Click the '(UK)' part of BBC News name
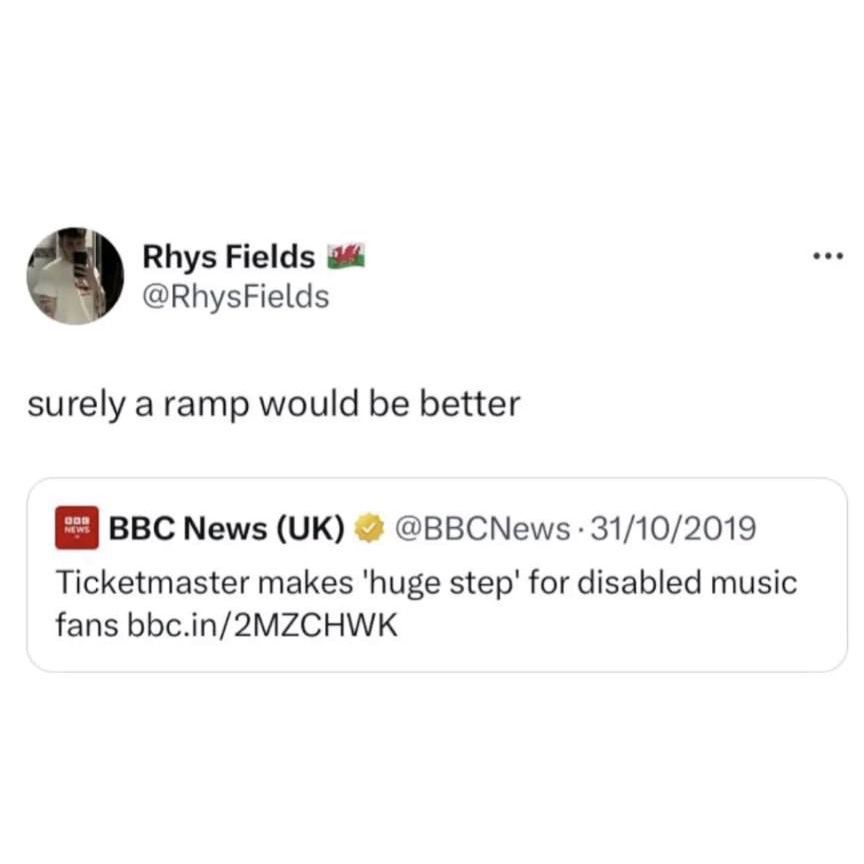The width and height of the screenshot is (864, 864). (310, 529)
